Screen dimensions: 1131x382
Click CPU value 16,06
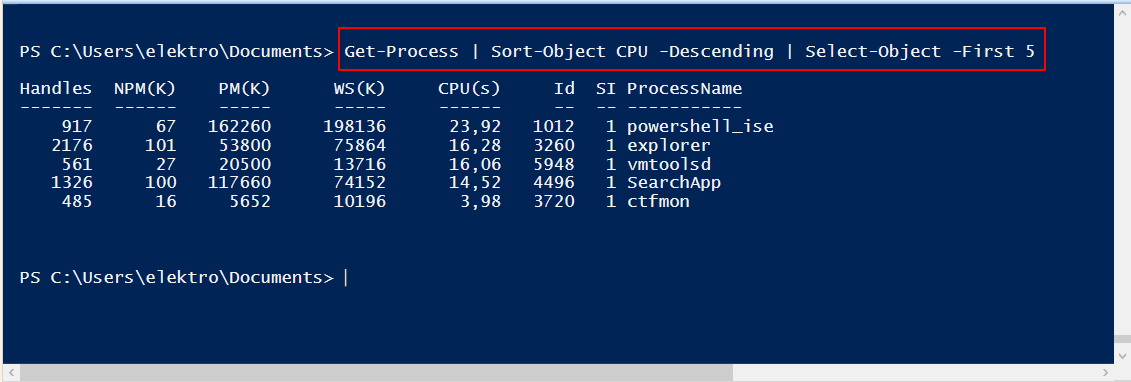[x=475, y=164]
